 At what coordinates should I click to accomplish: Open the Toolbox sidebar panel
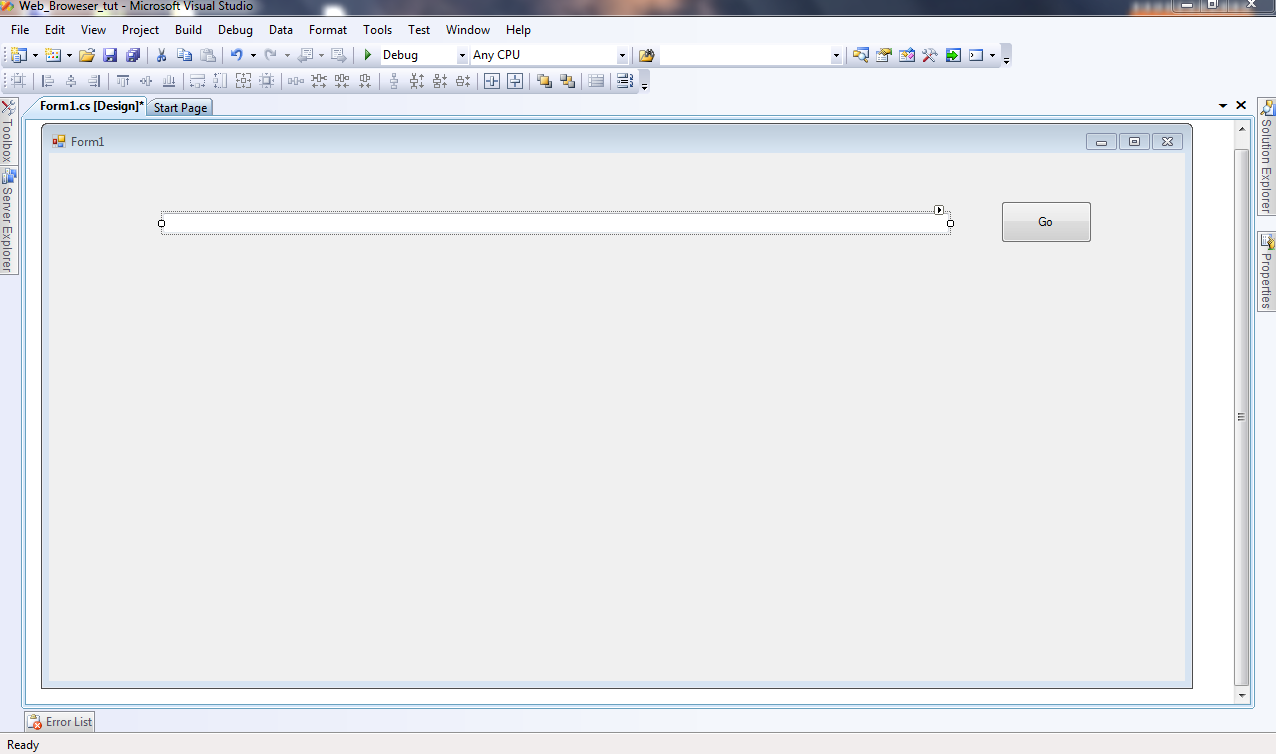point(8,135)
